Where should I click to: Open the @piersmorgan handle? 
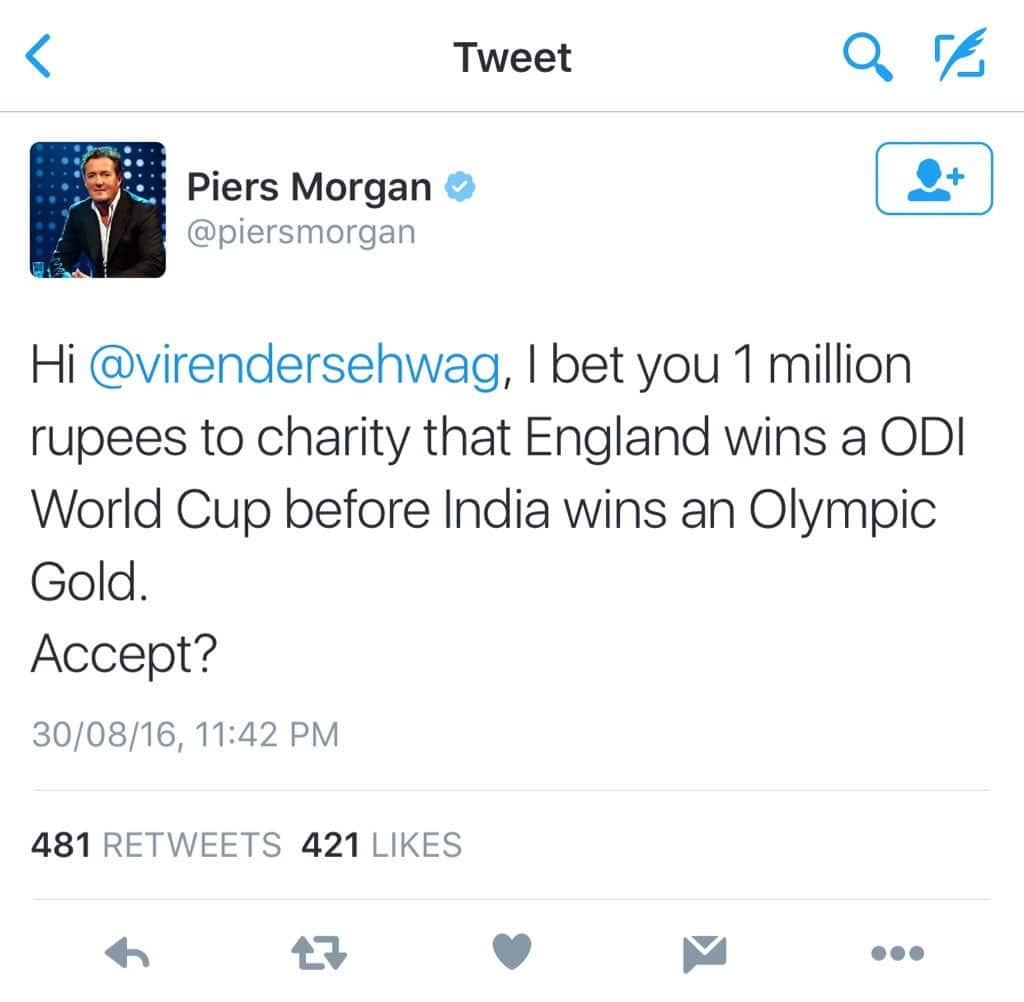(301, 233)
